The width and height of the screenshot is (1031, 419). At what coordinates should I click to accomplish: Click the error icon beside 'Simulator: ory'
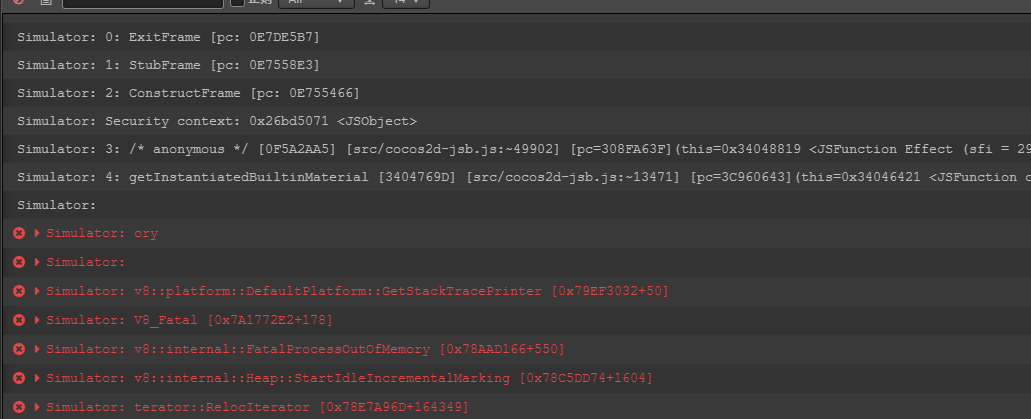coord(19,233)
